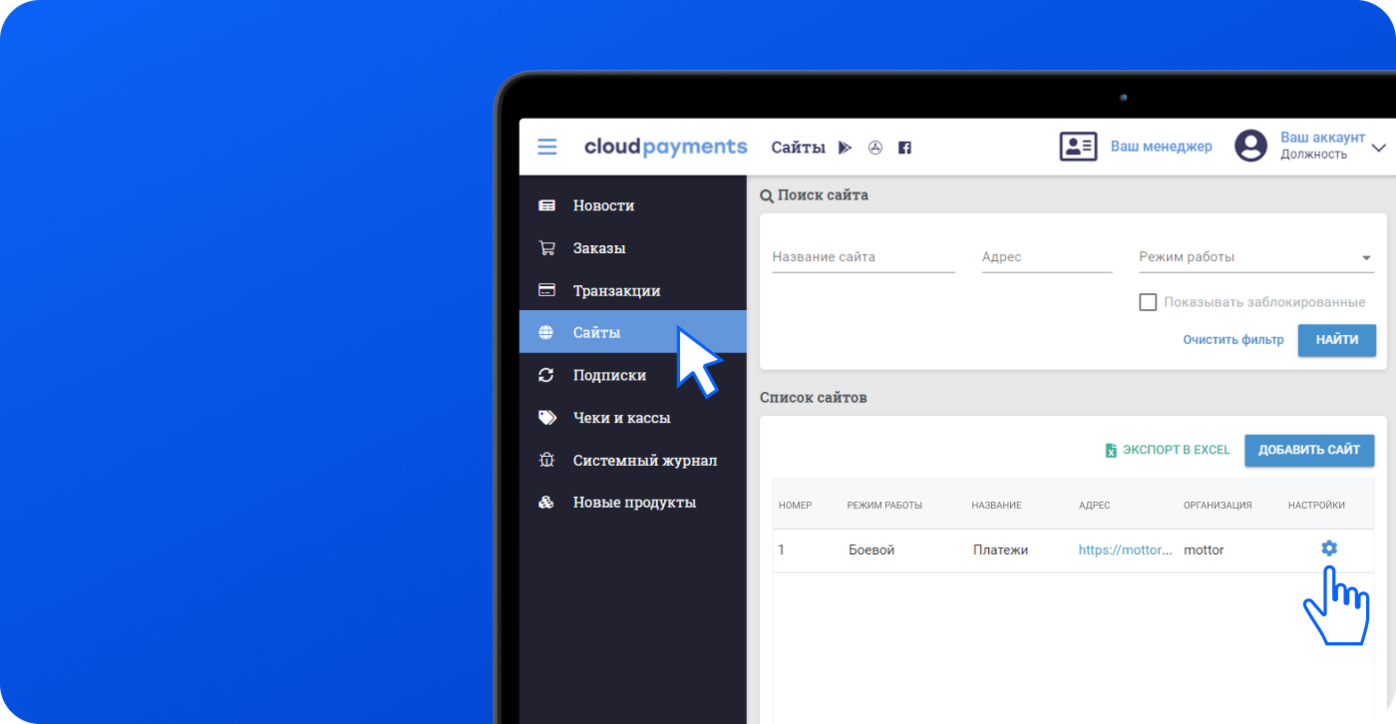Open Ваш менеджер link
Image resolution: width=1396 pixels, height=724 pixels.
pyautogui.click(x=1161, y=147)
